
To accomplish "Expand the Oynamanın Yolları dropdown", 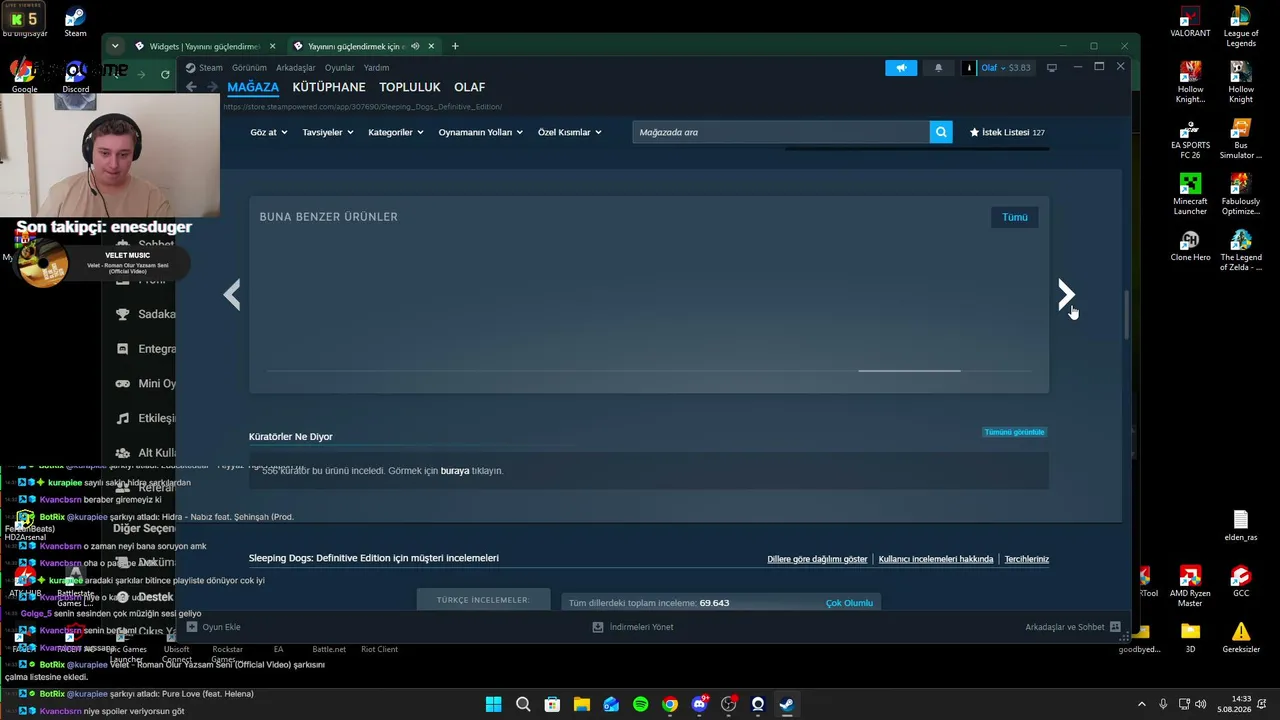I will [481, 132].
